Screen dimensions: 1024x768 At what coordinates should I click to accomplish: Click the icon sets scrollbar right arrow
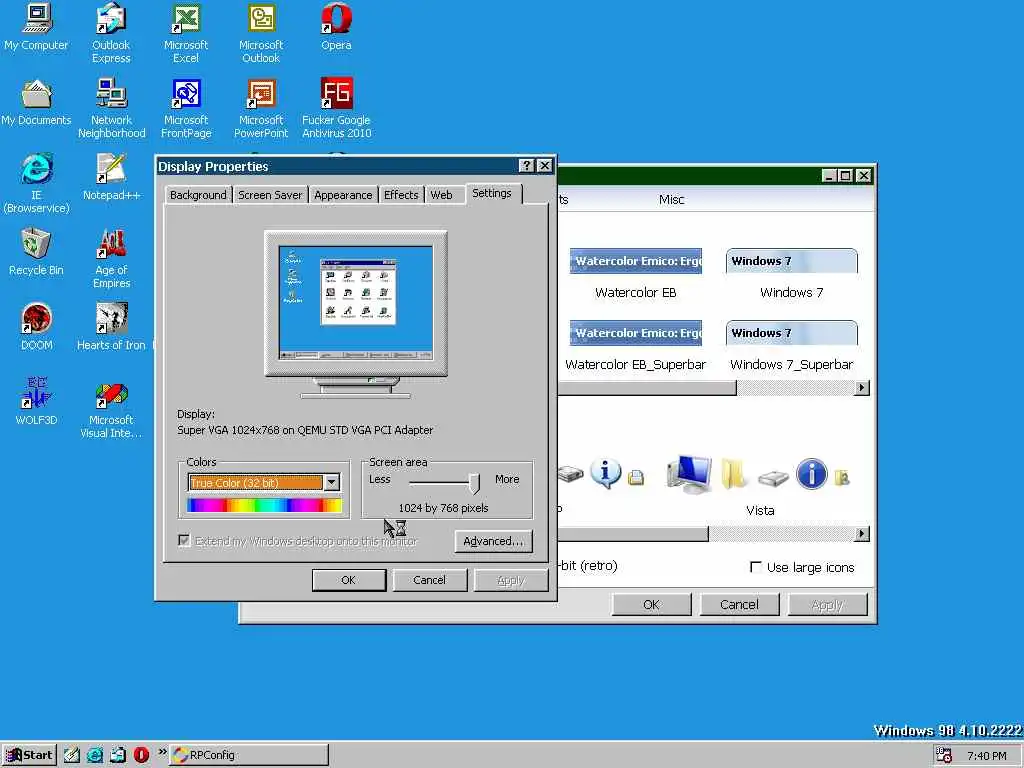click(x=862, y=534)
